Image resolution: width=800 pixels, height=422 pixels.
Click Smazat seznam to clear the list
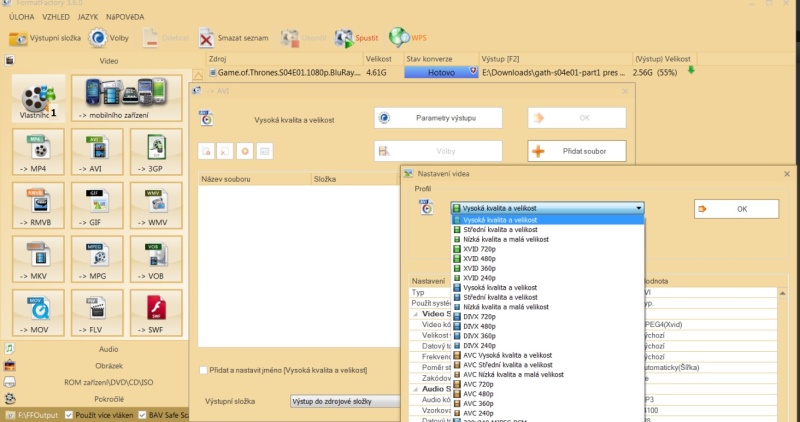234,38
